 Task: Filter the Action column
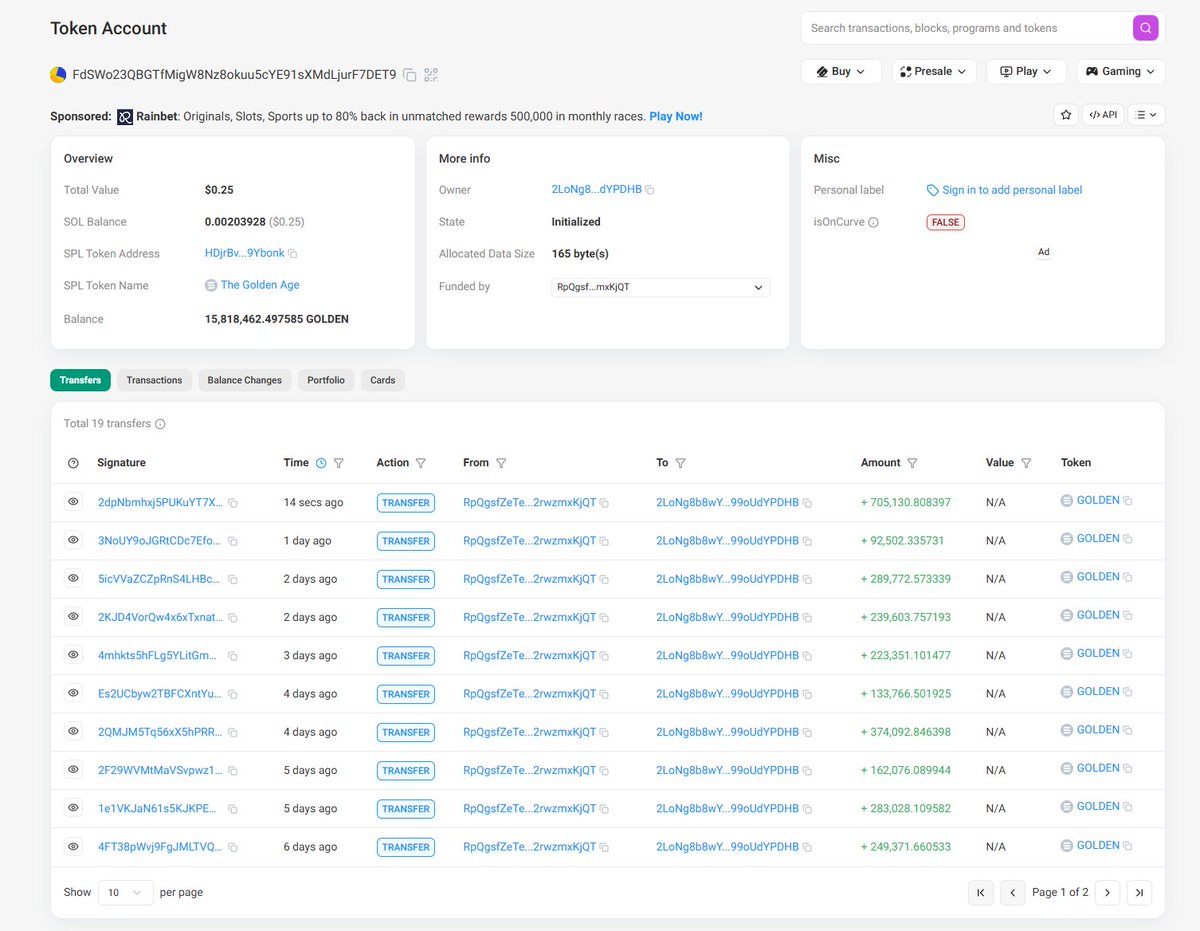(420, 463)
